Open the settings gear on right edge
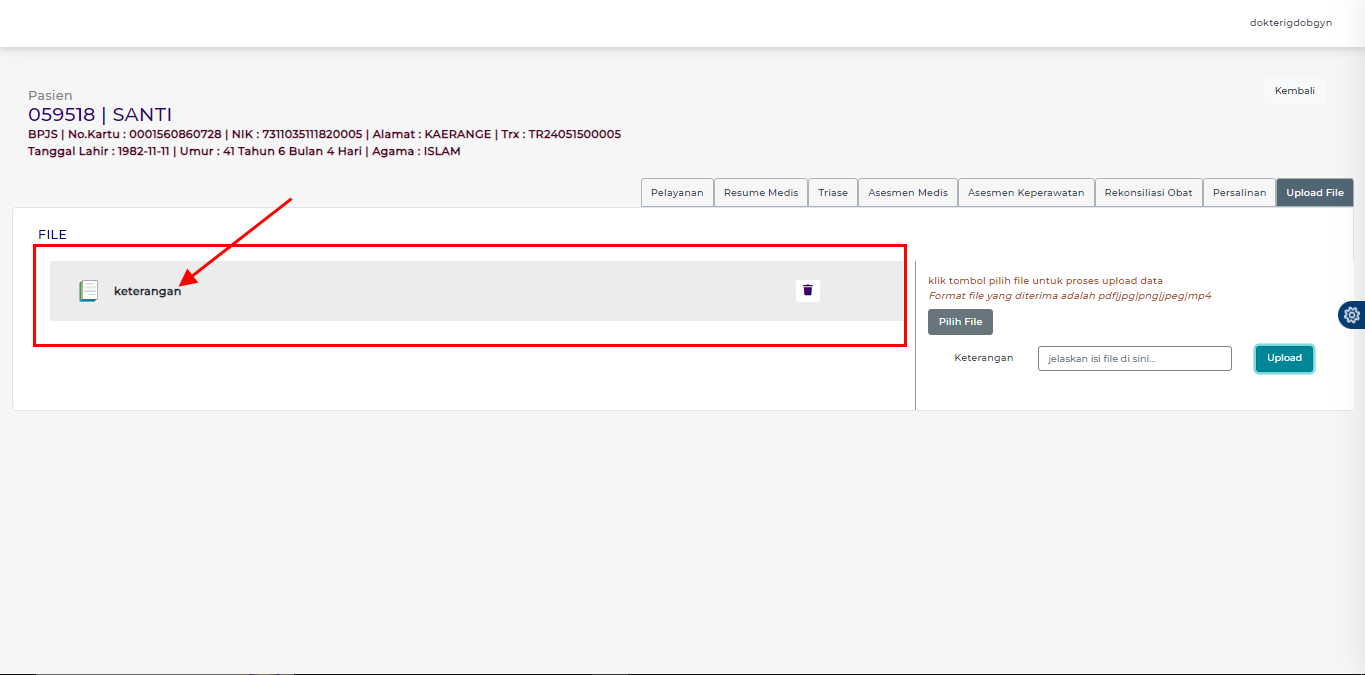The height and width of the screenshot is (675, 1365). [x=1351, y=315]
